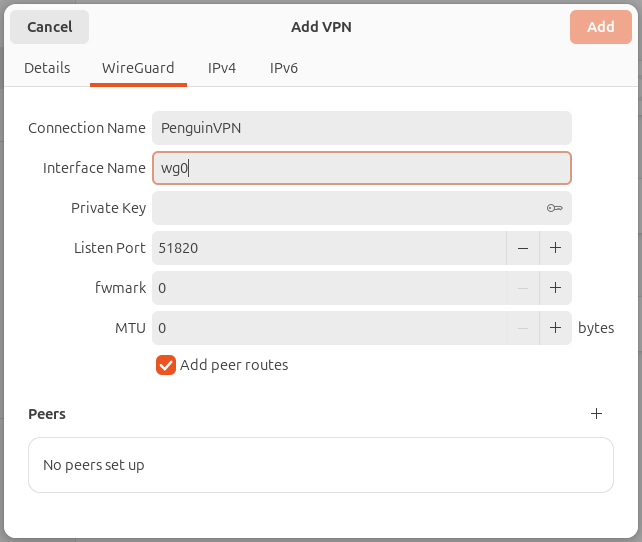Click the MTU value field
The image size is (642, 542).
[x=329, y=328]
